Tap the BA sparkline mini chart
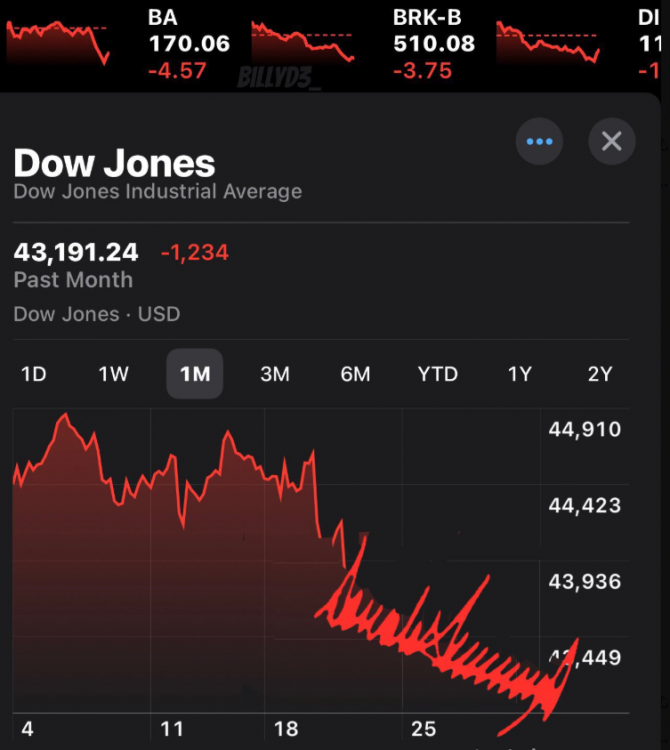Image resolution: width=670 pixels, height=750 pixels. coord(58,40)
